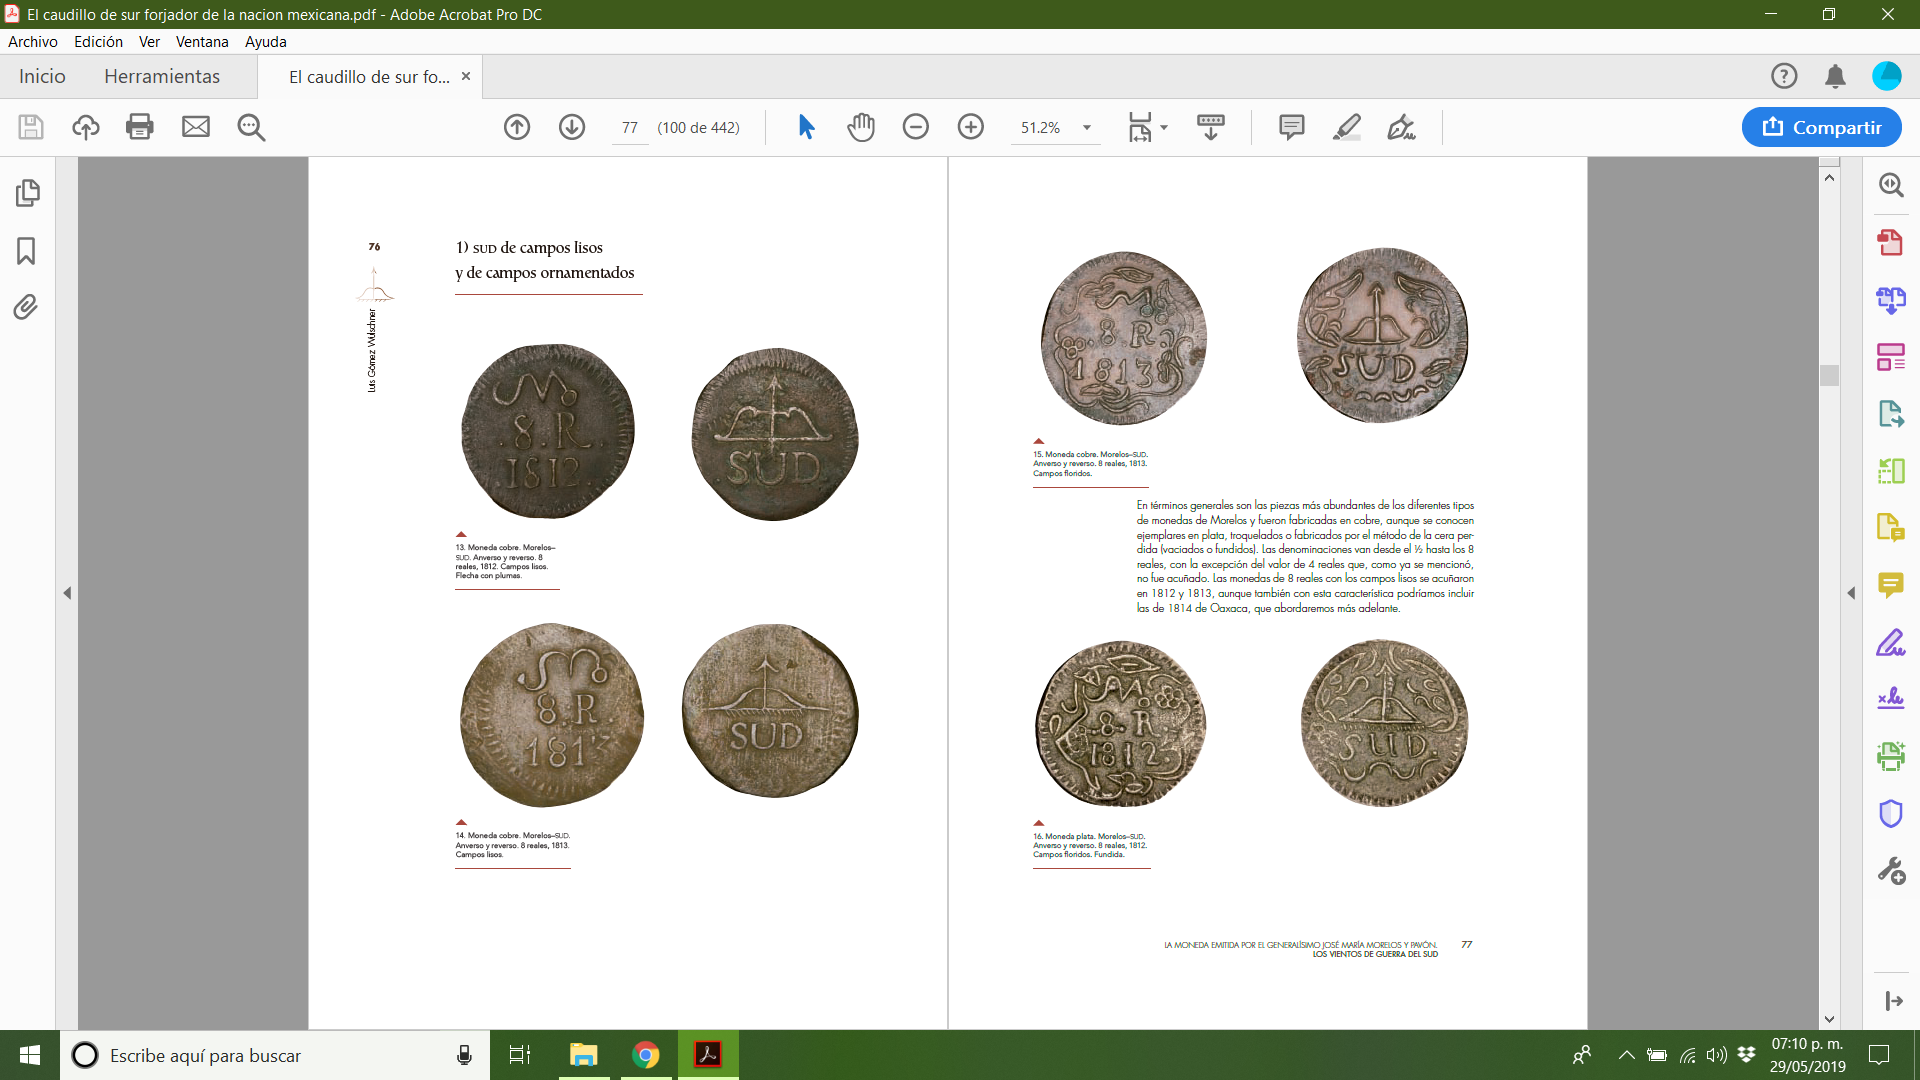The width and height of the screenshot is (1920, 1080).
Task: Click the zoom out minus icon
Action: 916,127
